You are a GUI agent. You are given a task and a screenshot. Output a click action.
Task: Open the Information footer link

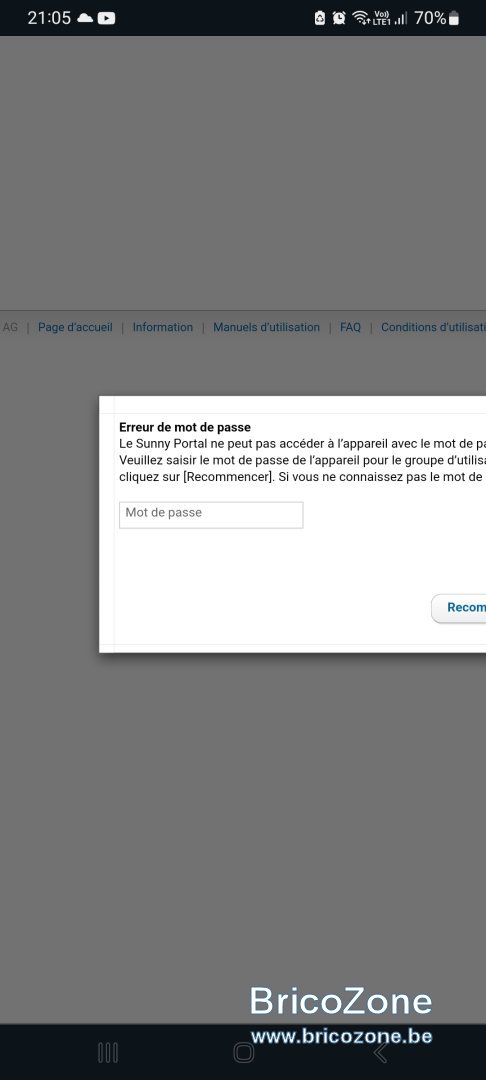pyautogui.click(x=162, y=328)
